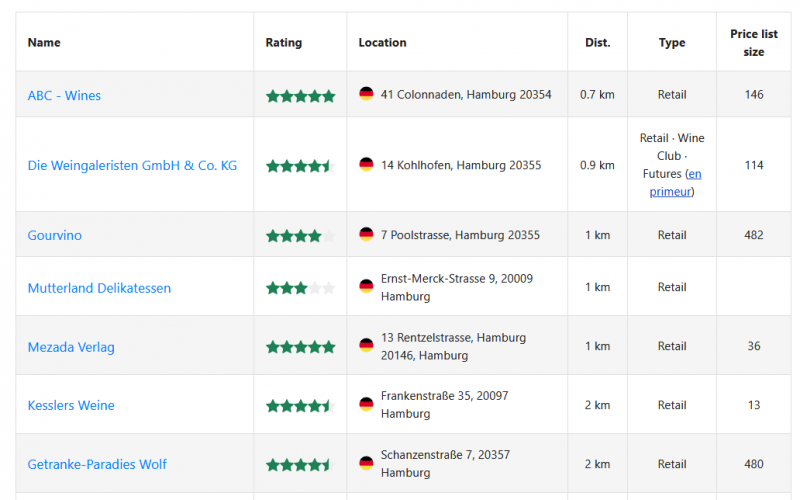Select the address '14 Kohlhofen, Hamburg 20355'
The width and height of the screenshot is (800, 500).
pyautogui.click(x=461, y=165)
